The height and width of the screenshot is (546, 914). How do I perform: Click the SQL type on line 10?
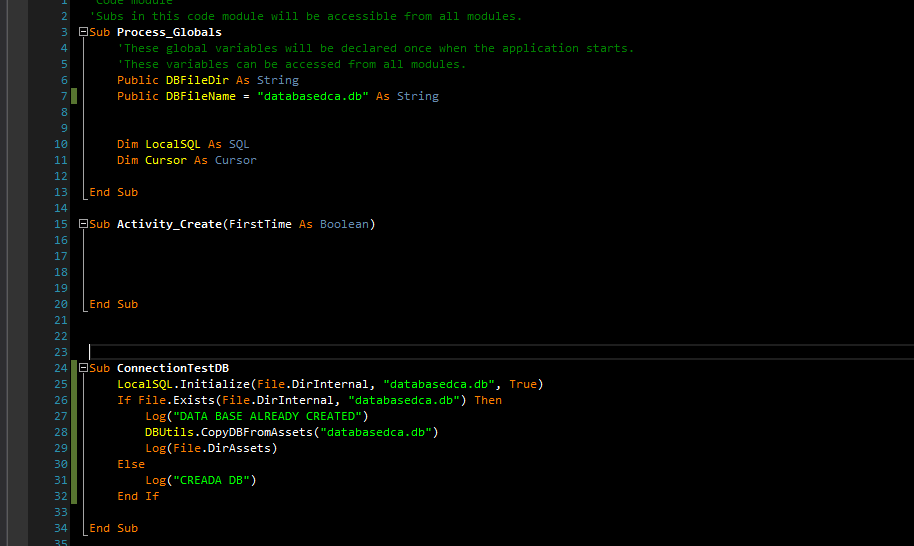point(239,144)
